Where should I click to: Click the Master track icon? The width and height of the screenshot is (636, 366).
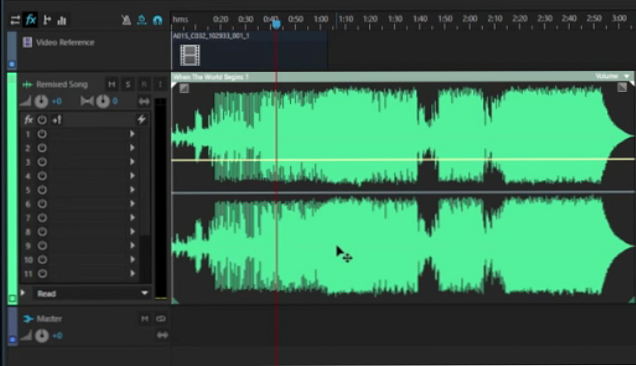[x=28, y=319]
